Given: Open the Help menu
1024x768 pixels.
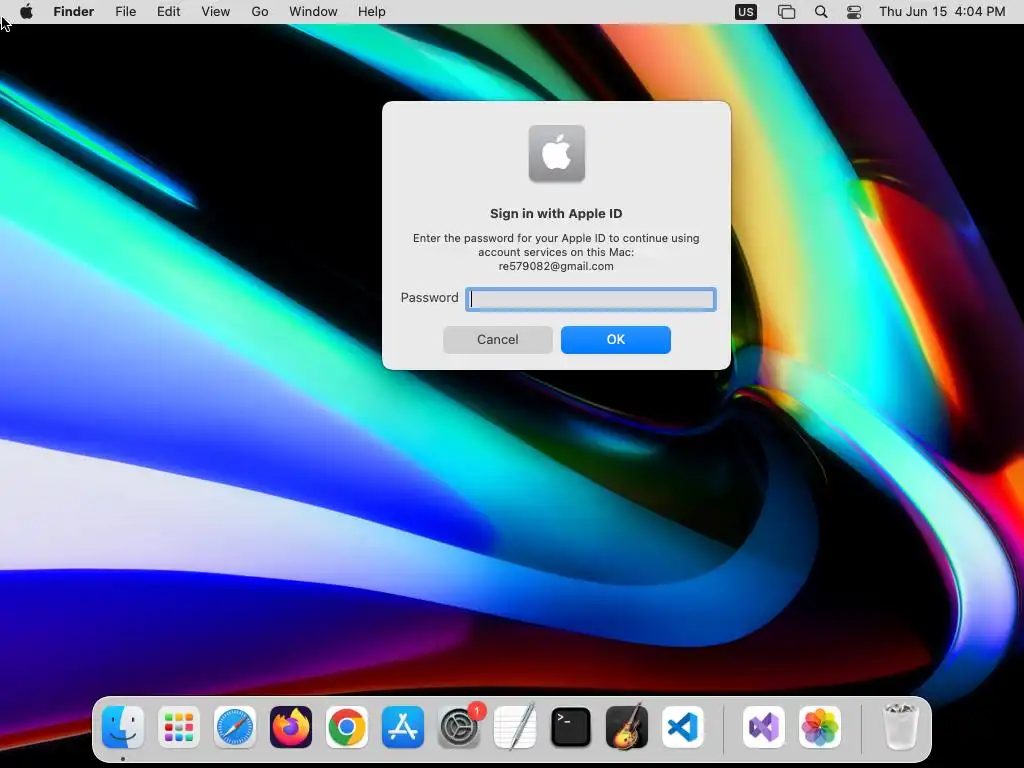Looking at the screenshot, I should point(372,12).
